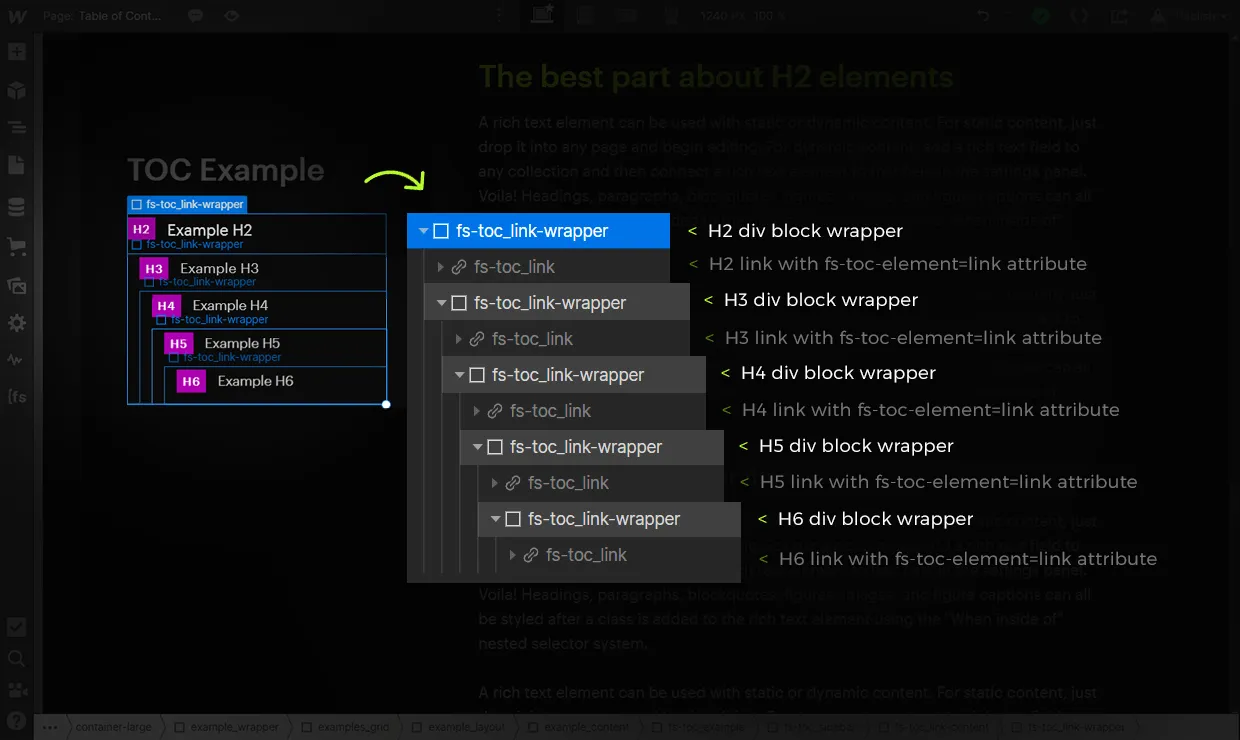1240x740 pixels.
Task: Open the Webflow logo menu
Action: pyautogui.click(x=16, y=16)
